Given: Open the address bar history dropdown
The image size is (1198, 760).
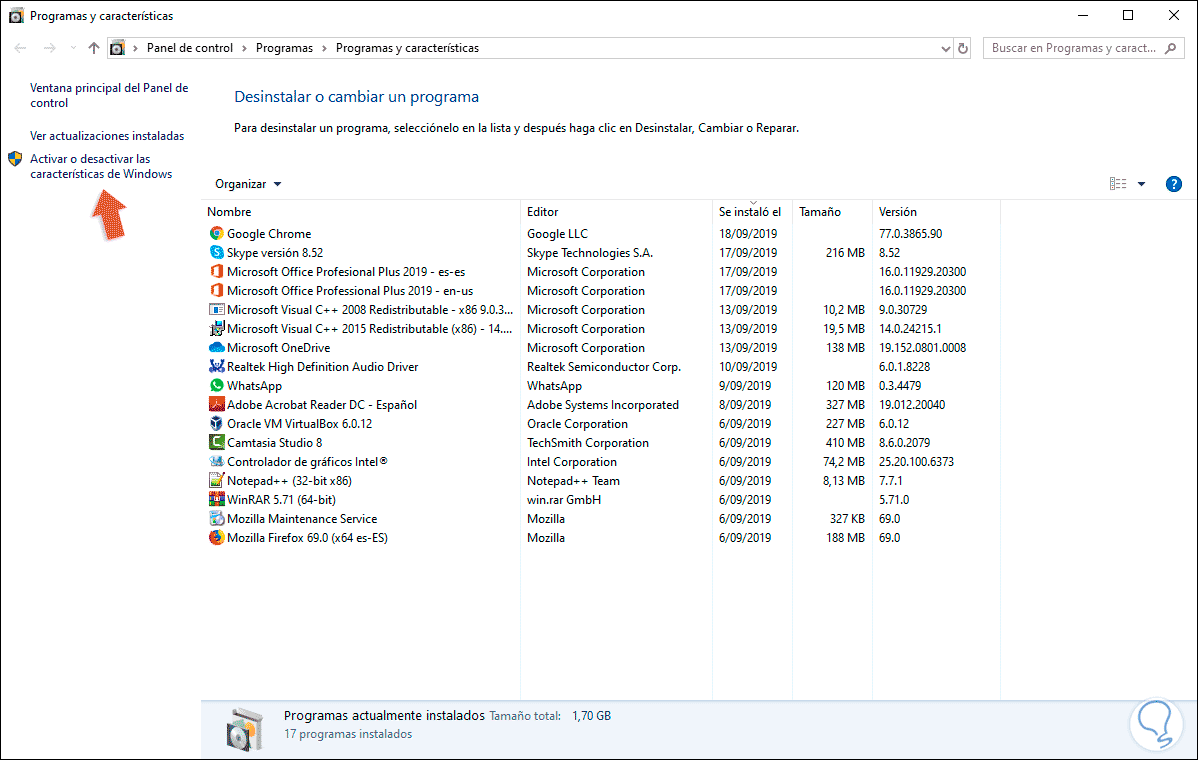Looking at the screenshot, I should point(945,48).
